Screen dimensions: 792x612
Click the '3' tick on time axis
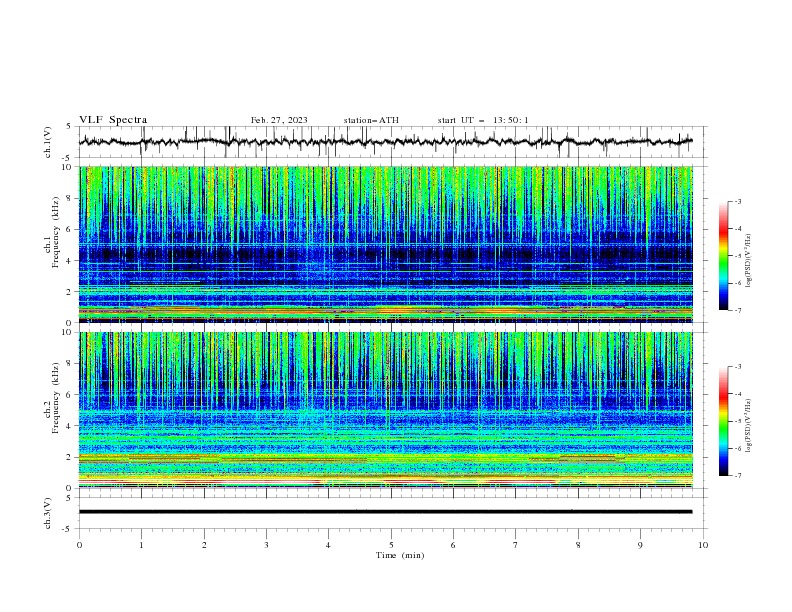pos(266,545)
